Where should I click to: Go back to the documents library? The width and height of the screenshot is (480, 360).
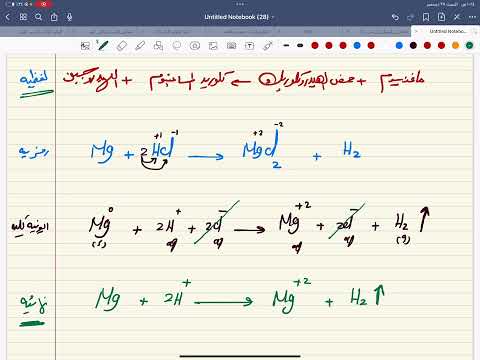pos(8,17)
